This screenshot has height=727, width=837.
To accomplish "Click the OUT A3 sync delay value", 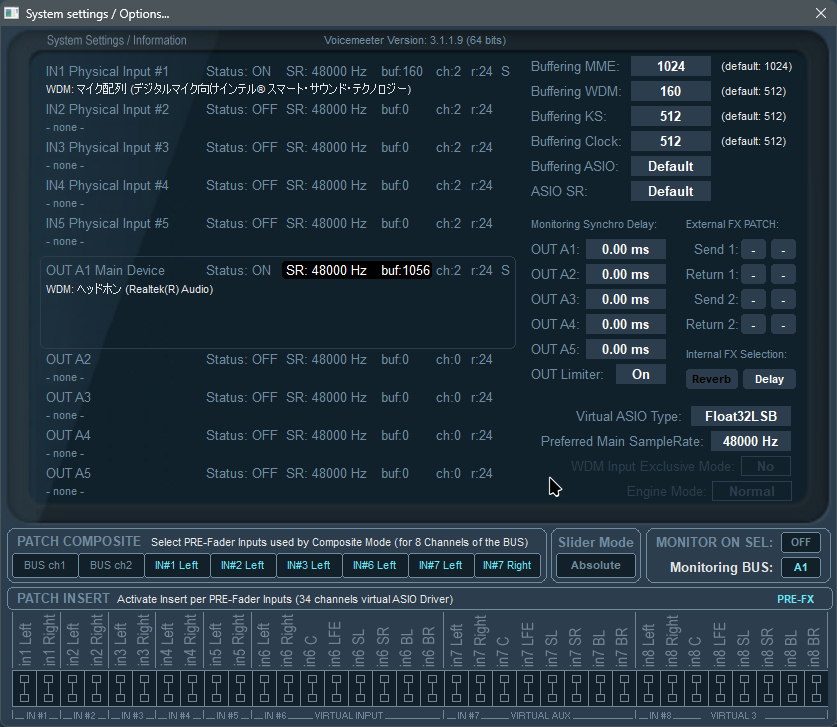I will (x=625, y=299).
